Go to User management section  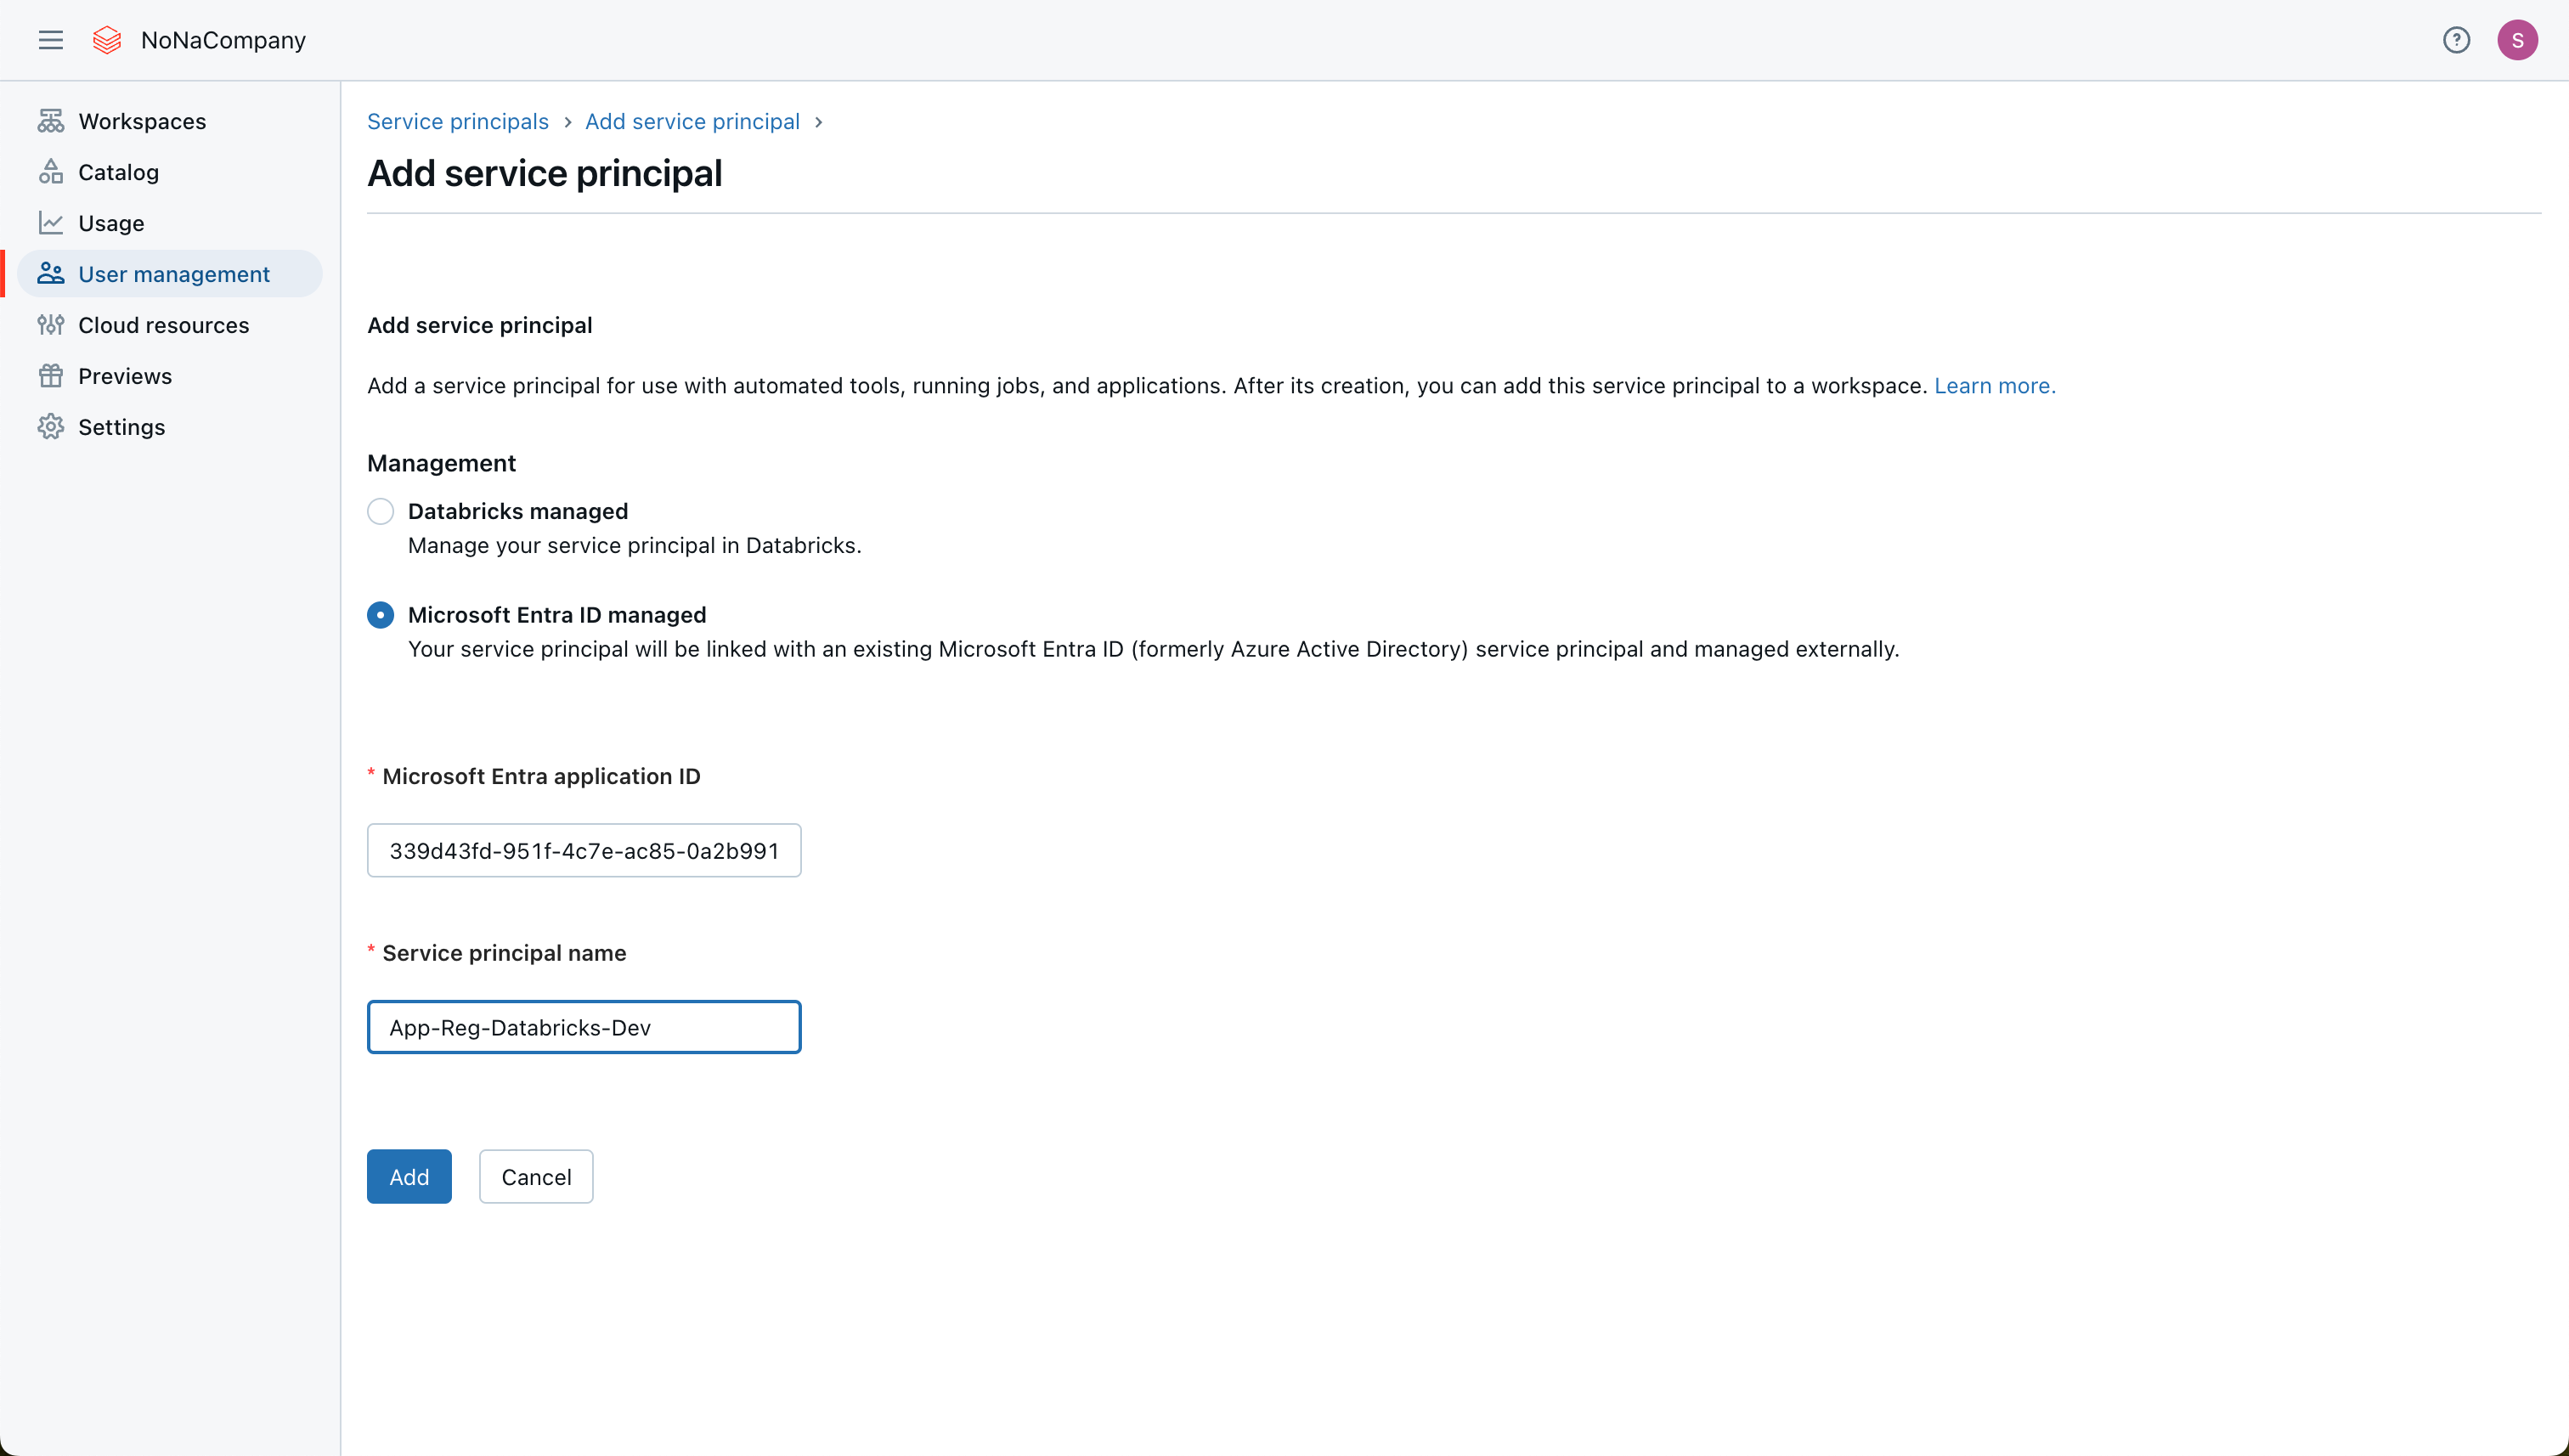click(x=173, y=274)
